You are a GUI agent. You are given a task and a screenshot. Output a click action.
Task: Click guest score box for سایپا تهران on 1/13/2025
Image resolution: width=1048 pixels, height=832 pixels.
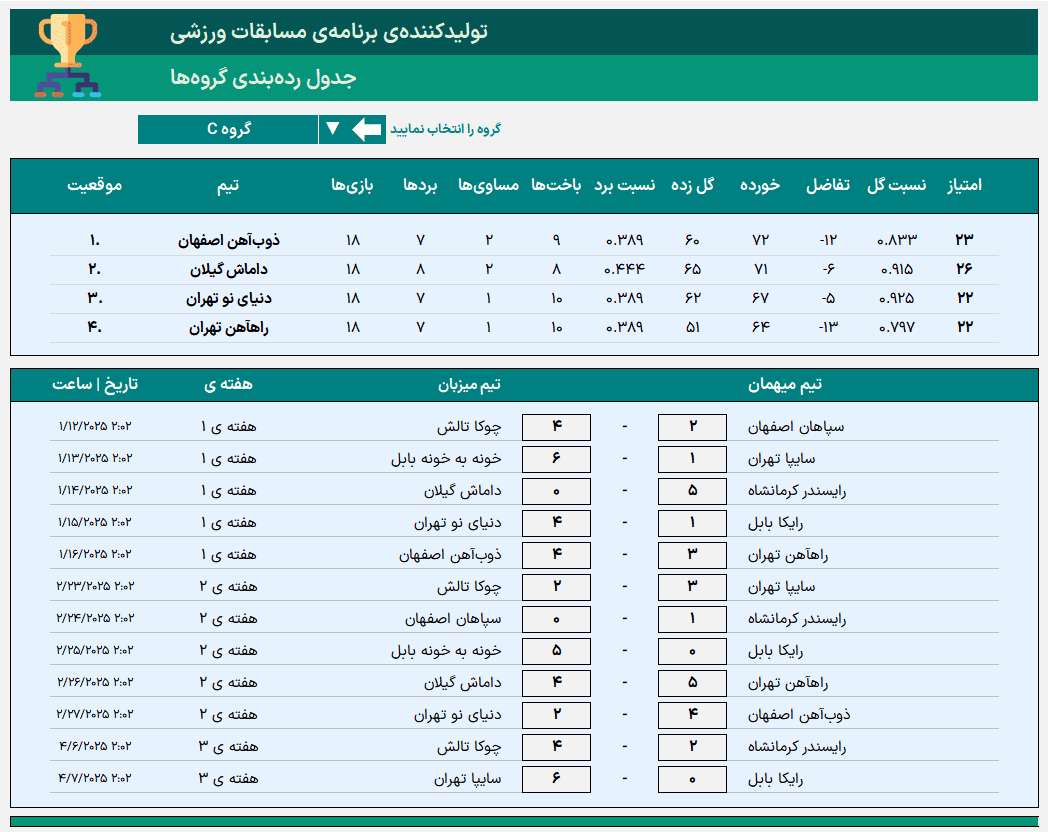(692, 459)
